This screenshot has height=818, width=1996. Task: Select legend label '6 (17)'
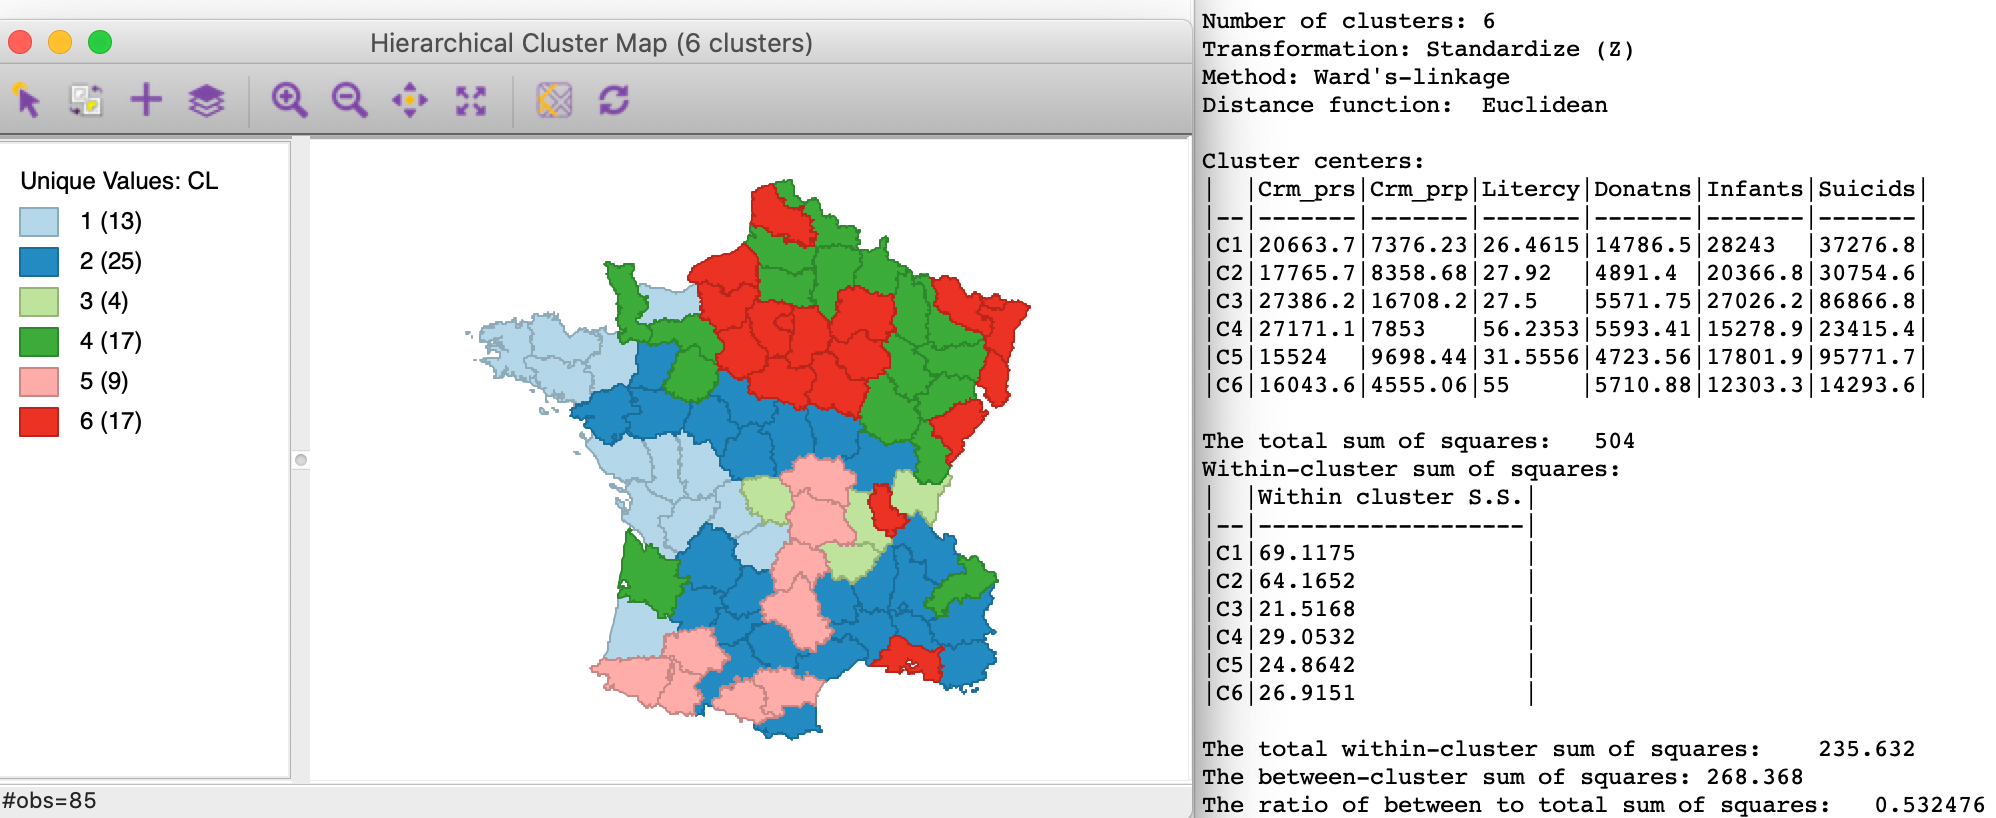click(x=111, y=421)
